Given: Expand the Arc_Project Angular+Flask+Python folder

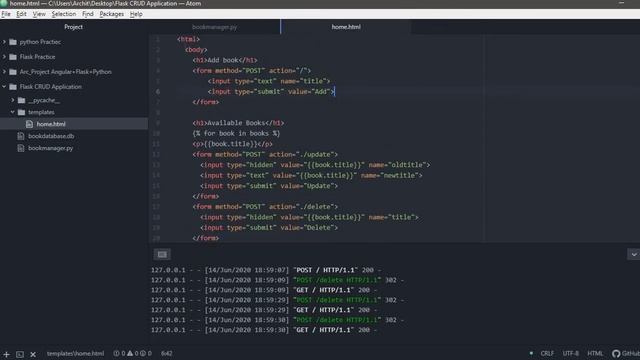Looking at the screenshot, I should point(4,72).
